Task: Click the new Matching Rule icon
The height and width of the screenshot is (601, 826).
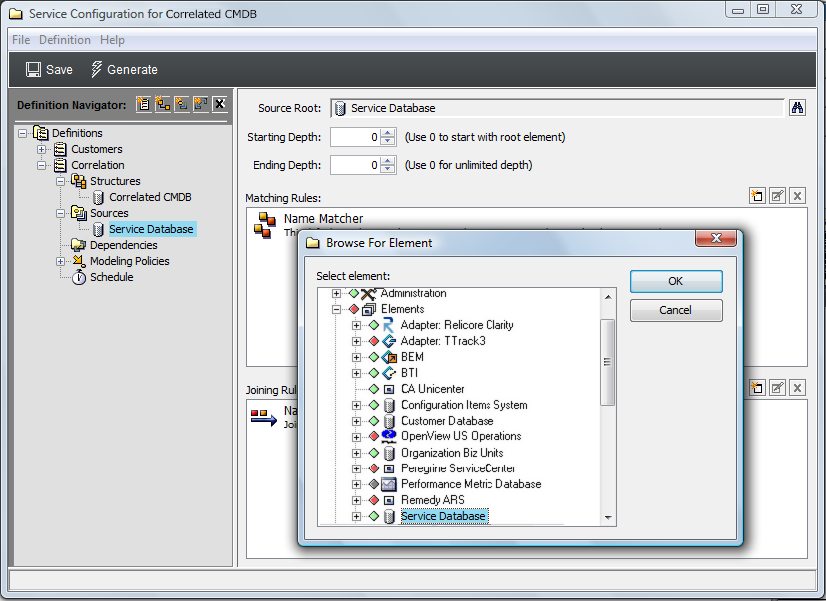Action: (x=757, y=196)
